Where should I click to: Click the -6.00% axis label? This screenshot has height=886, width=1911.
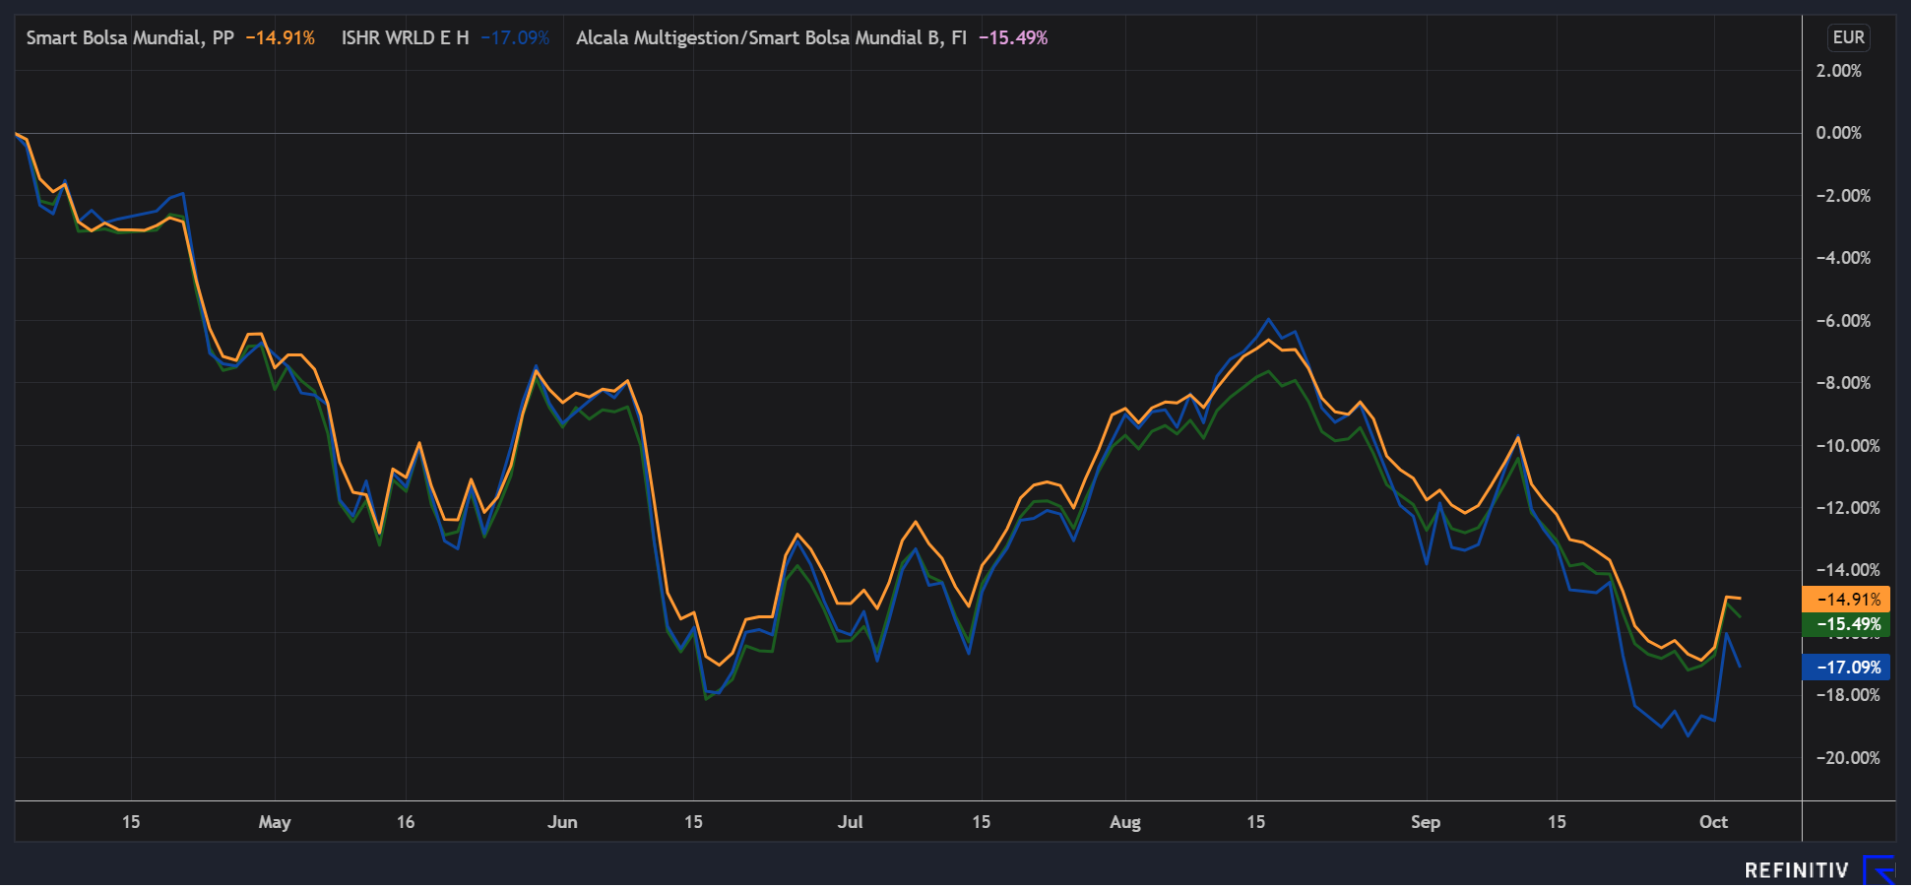pyautogui.click(x=1843, y=321)
